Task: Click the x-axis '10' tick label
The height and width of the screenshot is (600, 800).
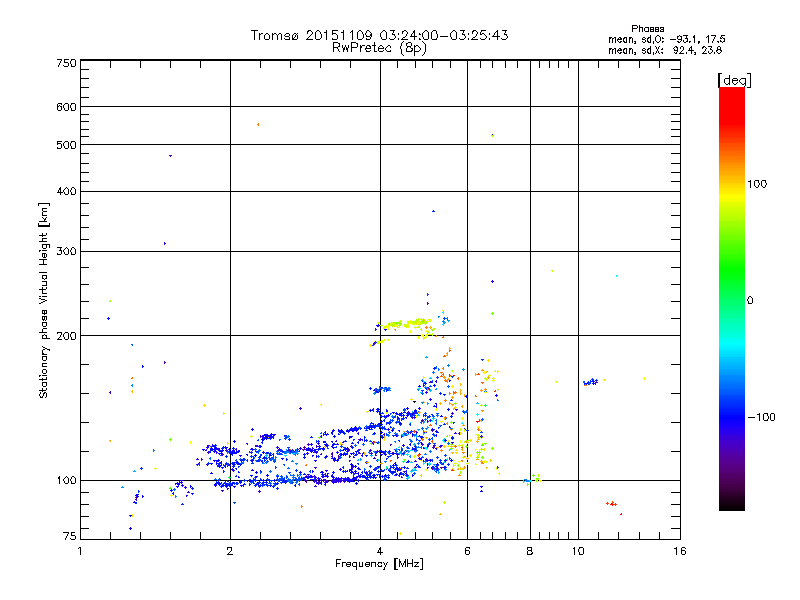Action: (x=578, y=551)
